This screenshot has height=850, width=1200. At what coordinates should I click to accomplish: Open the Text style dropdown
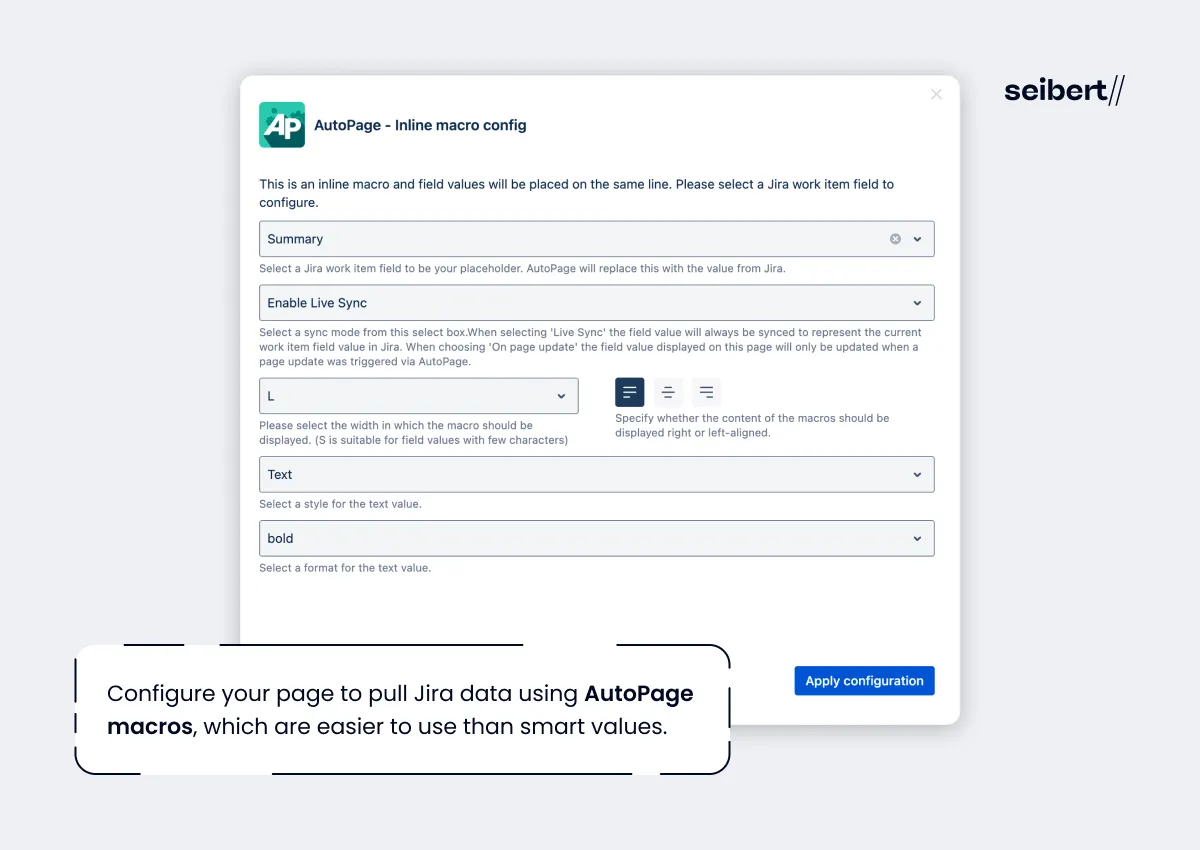[x=597, y=474]
